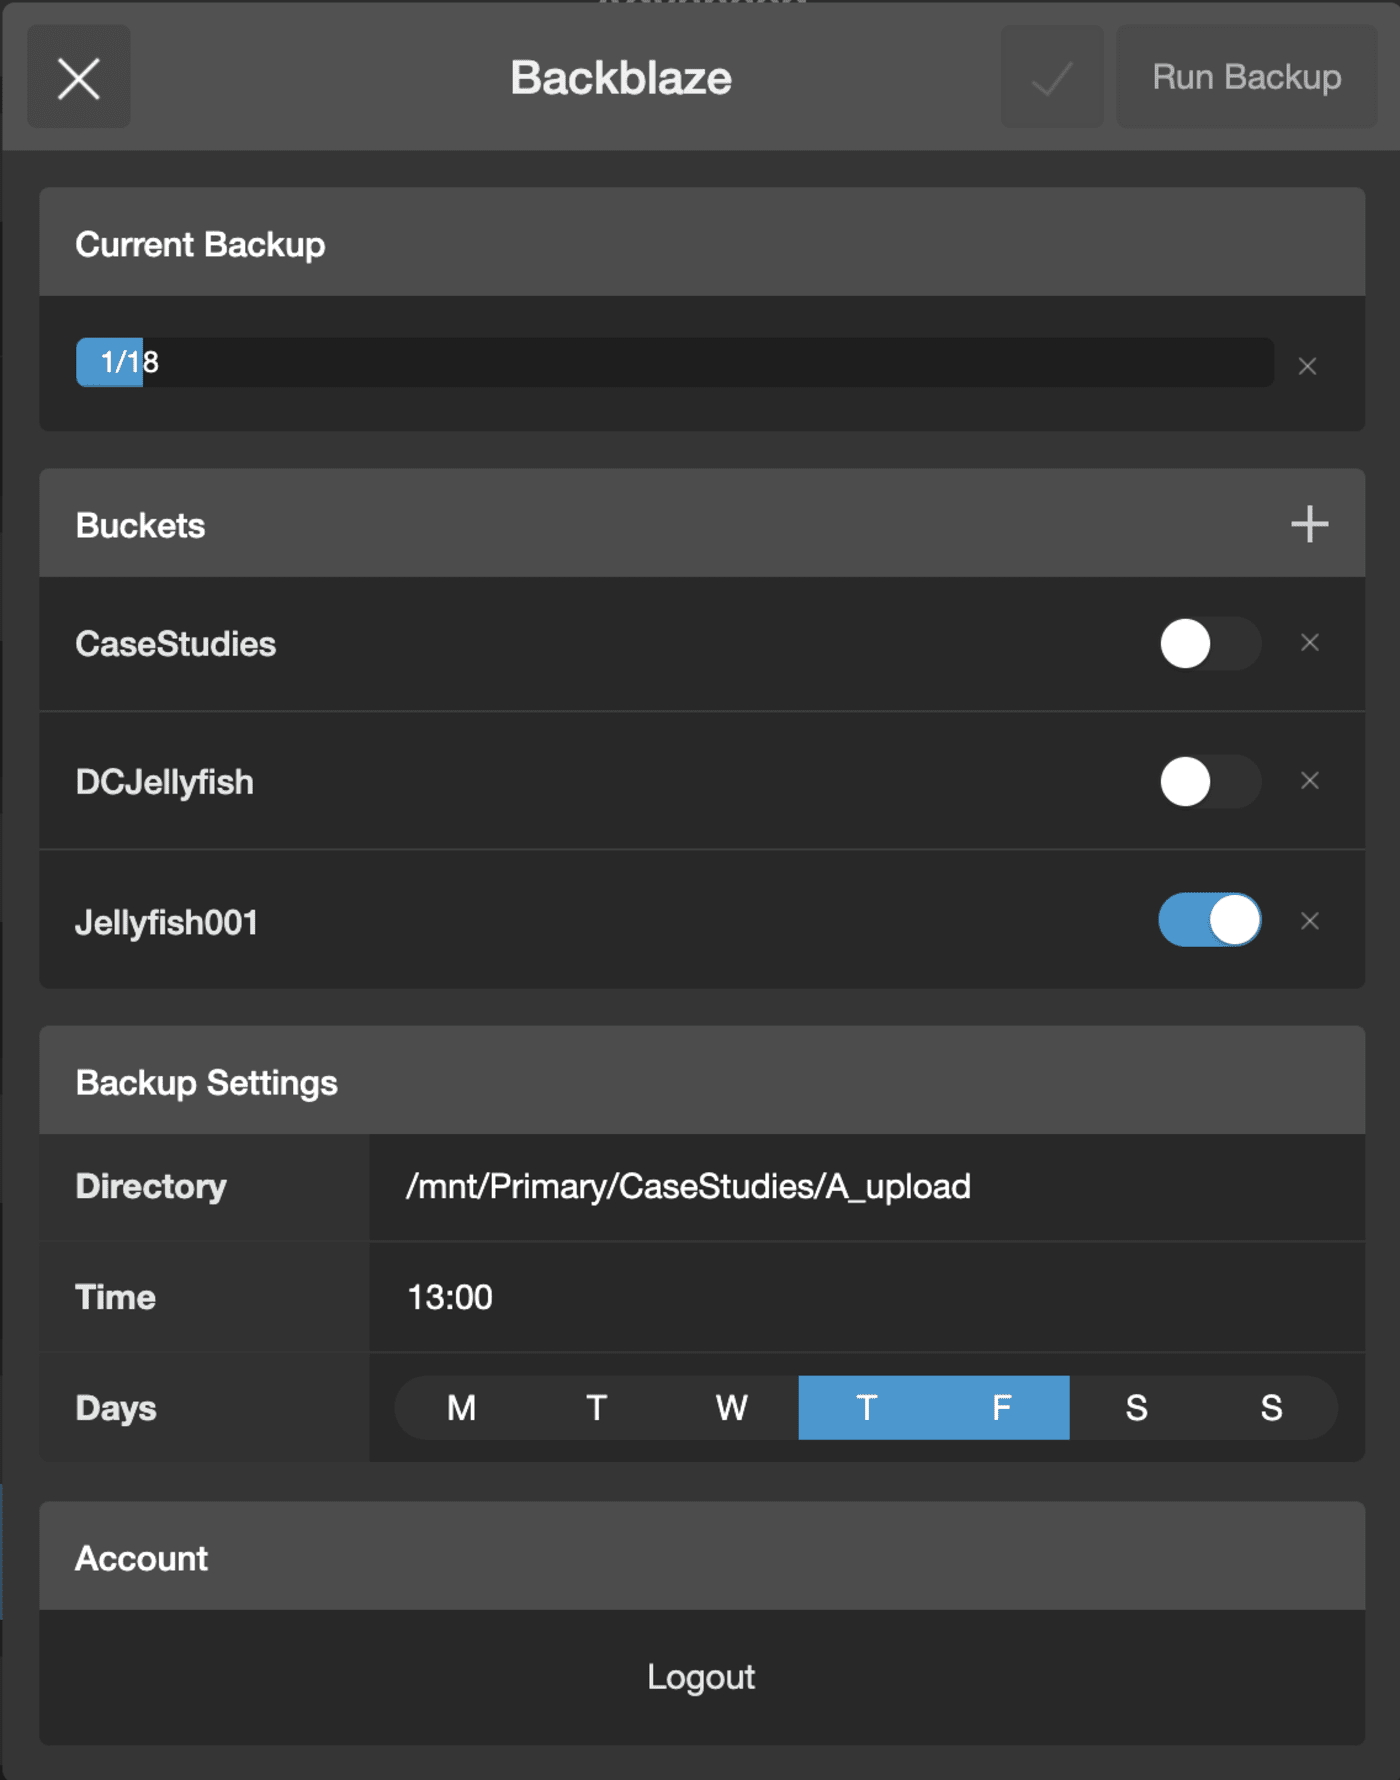Click the Buckets section header label
Image resolution: width=1400 pixels, height=1780 pixels.
coord(141,525)
